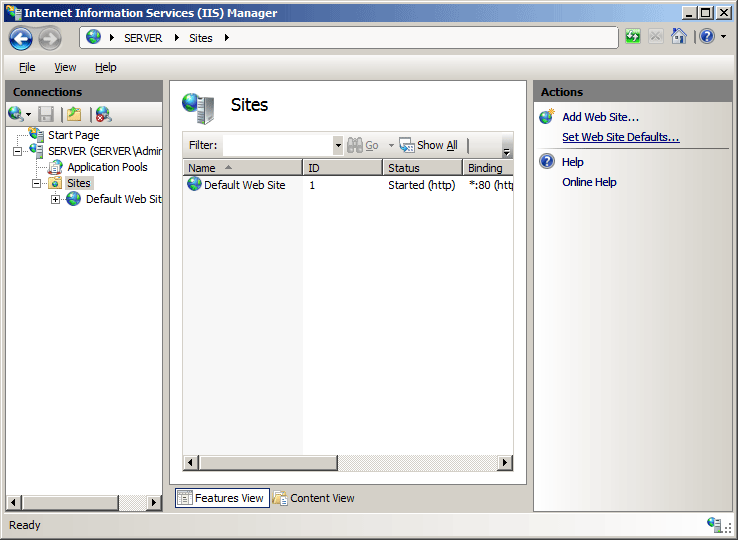Click inside the Filter text field
The width and height of the screenshot is (738, 540).
[277, 146]
